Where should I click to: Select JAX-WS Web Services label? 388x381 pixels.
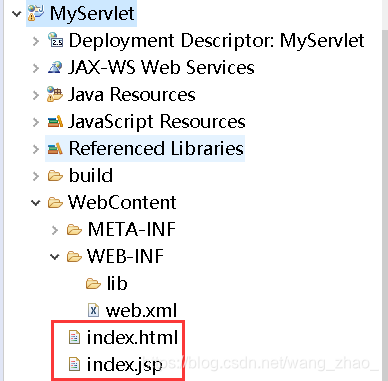[x=161, y=68]
